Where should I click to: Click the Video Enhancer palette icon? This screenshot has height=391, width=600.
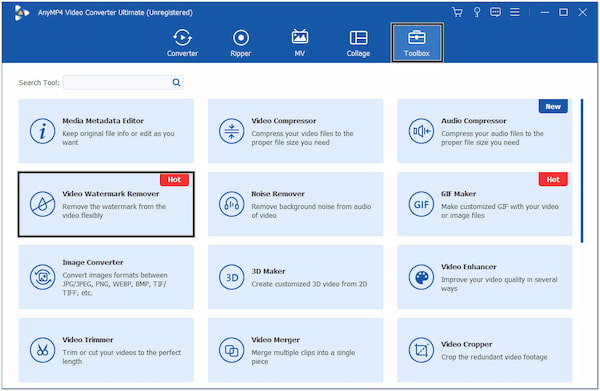coord(421,277)
